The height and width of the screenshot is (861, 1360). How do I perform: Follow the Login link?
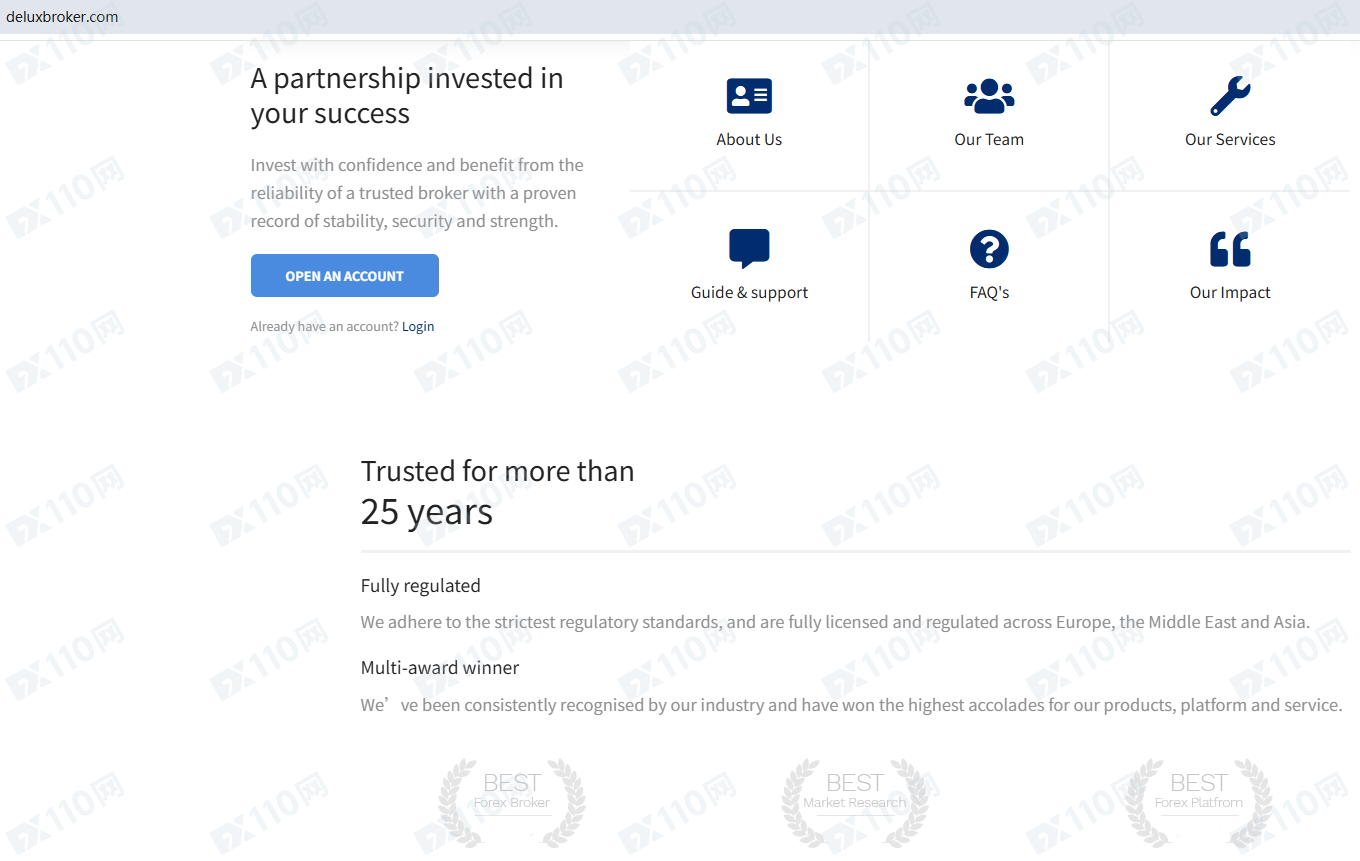coord(418,326)
